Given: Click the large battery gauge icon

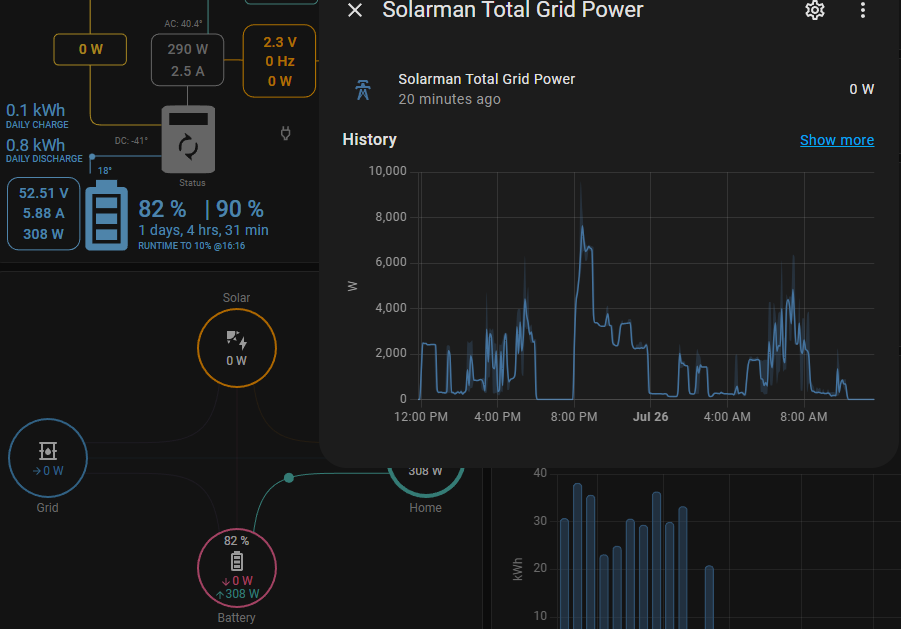Looking at the screenshot, I should [106, 213].
